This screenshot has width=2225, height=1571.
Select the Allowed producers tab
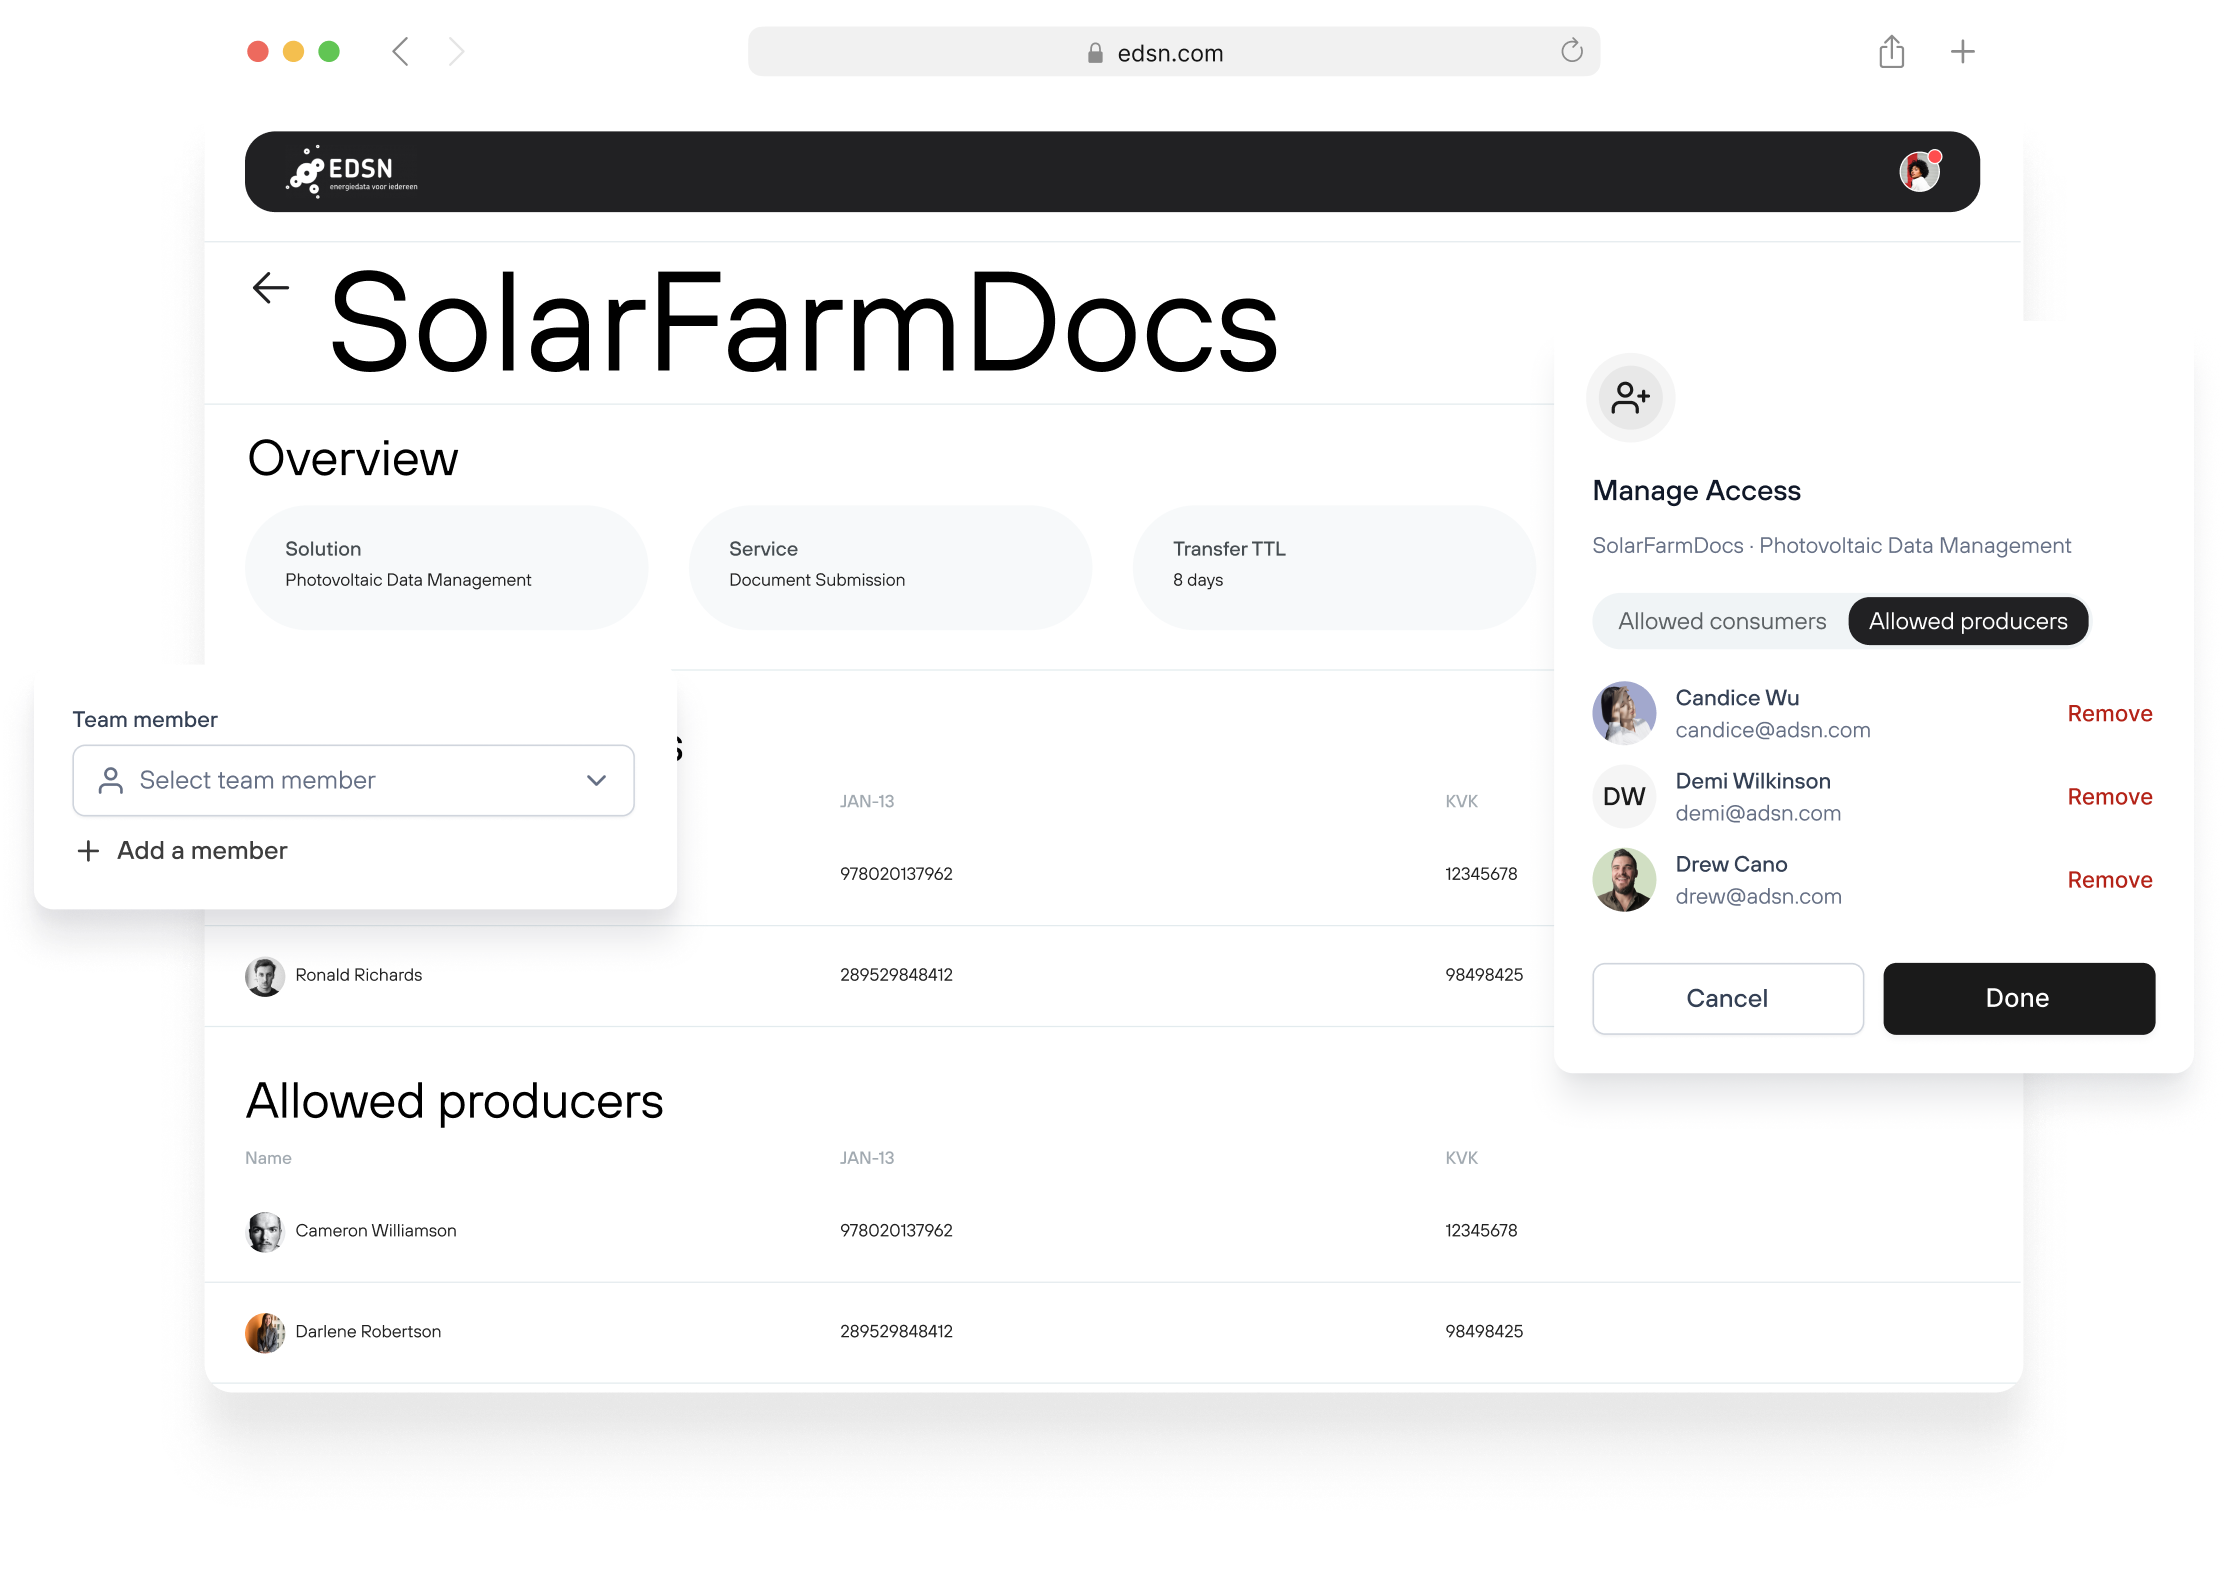click(1967, 621)
